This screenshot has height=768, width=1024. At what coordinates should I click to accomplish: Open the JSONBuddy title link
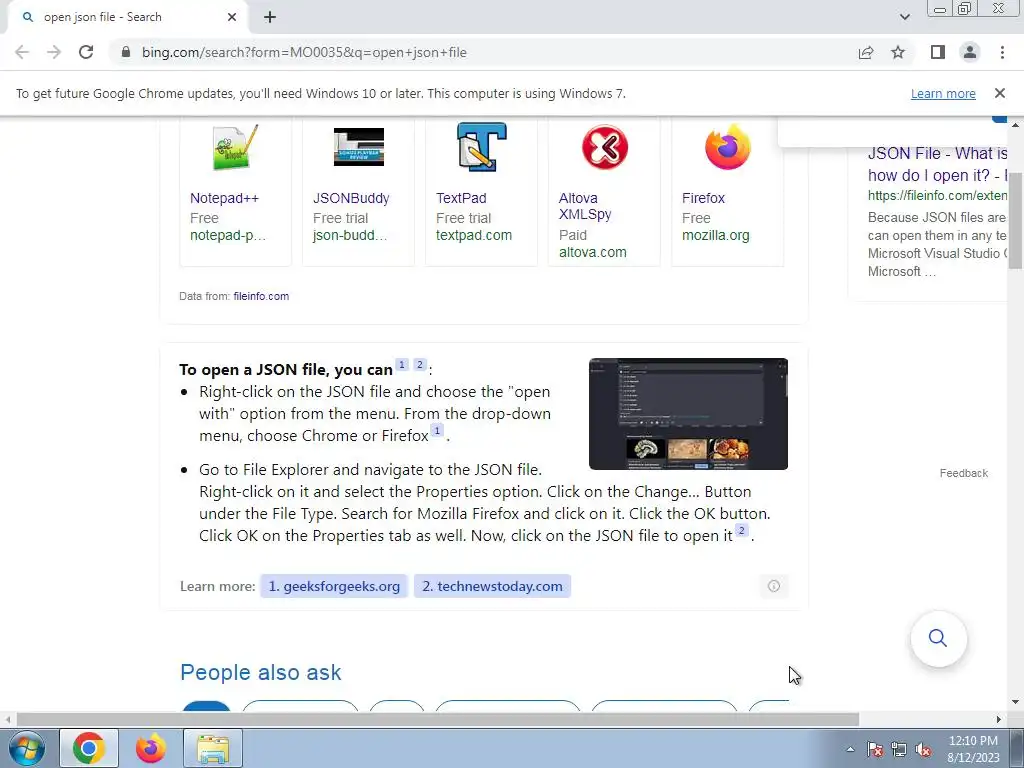coord(351,198)
